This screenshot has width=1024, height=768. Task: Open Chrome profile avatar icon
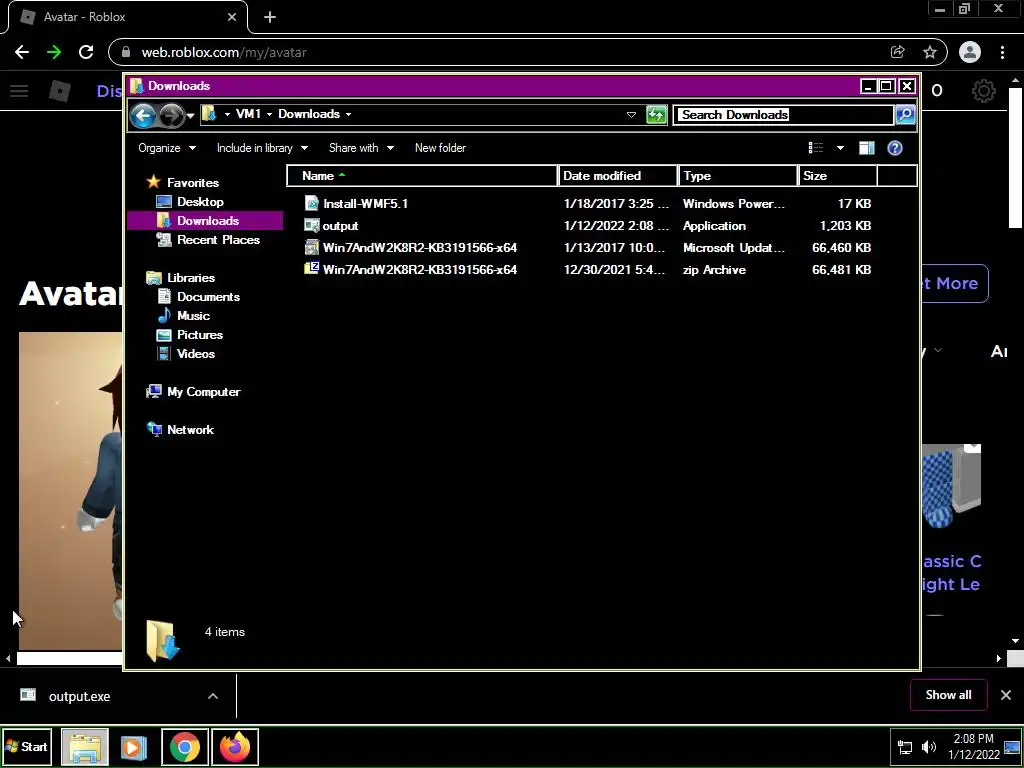coord(970,52)
